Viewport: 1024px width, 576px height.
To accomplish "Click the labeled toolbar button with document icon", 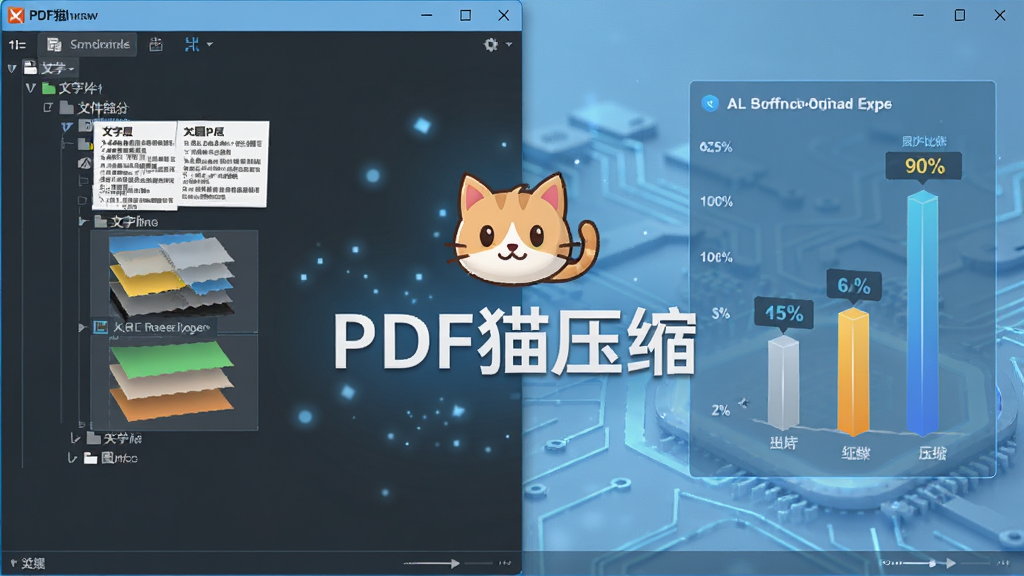I will 88,44.
